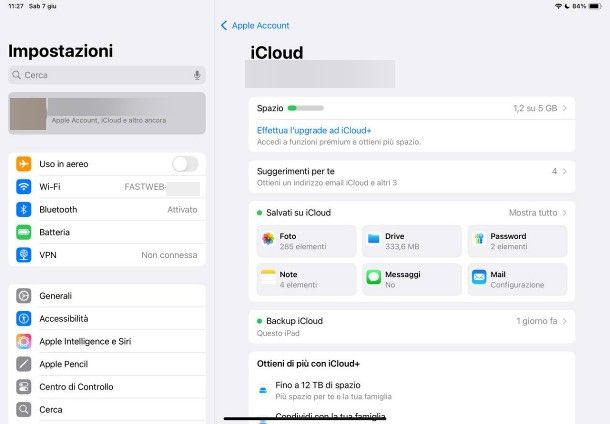Toggle the Uso in aereo switch

(x=185, y=164)
